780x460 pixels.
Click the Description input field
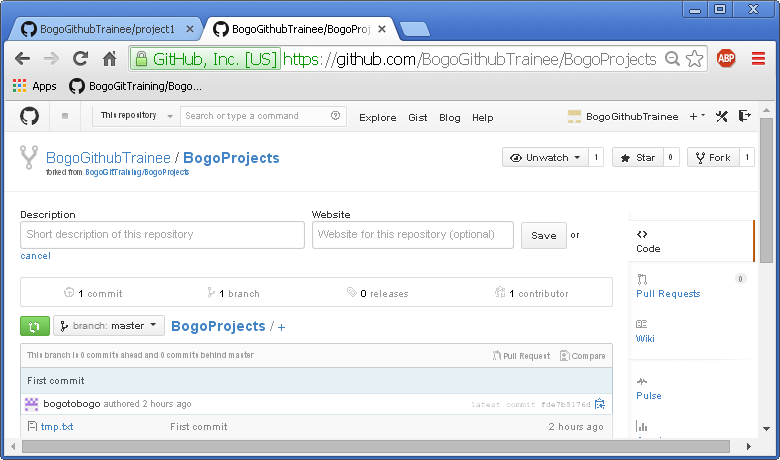click(x=162, y=235)
